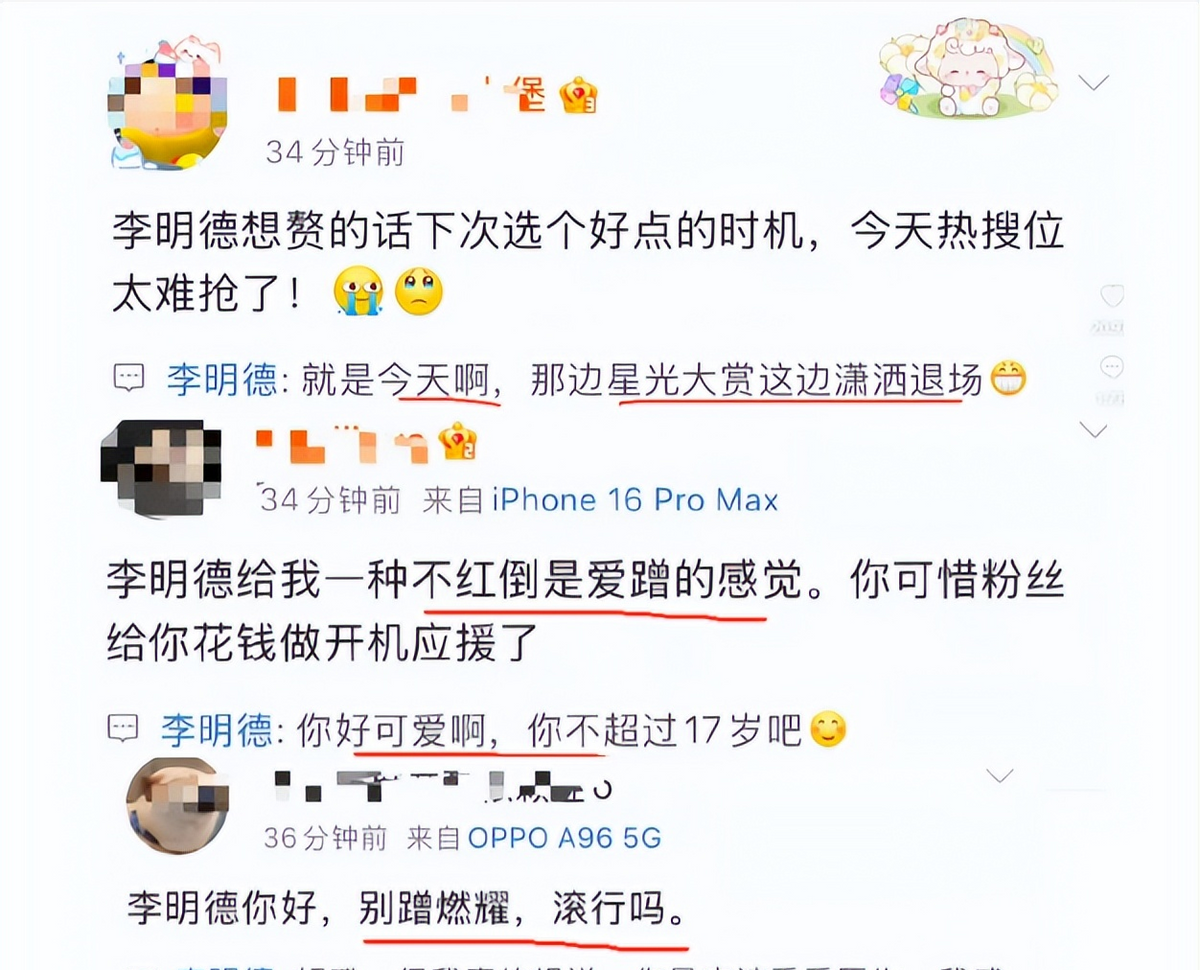This screenshot has height=970, width=1200.
Task: Click the crown badge beside second username
Action: (x=458, y=441)
